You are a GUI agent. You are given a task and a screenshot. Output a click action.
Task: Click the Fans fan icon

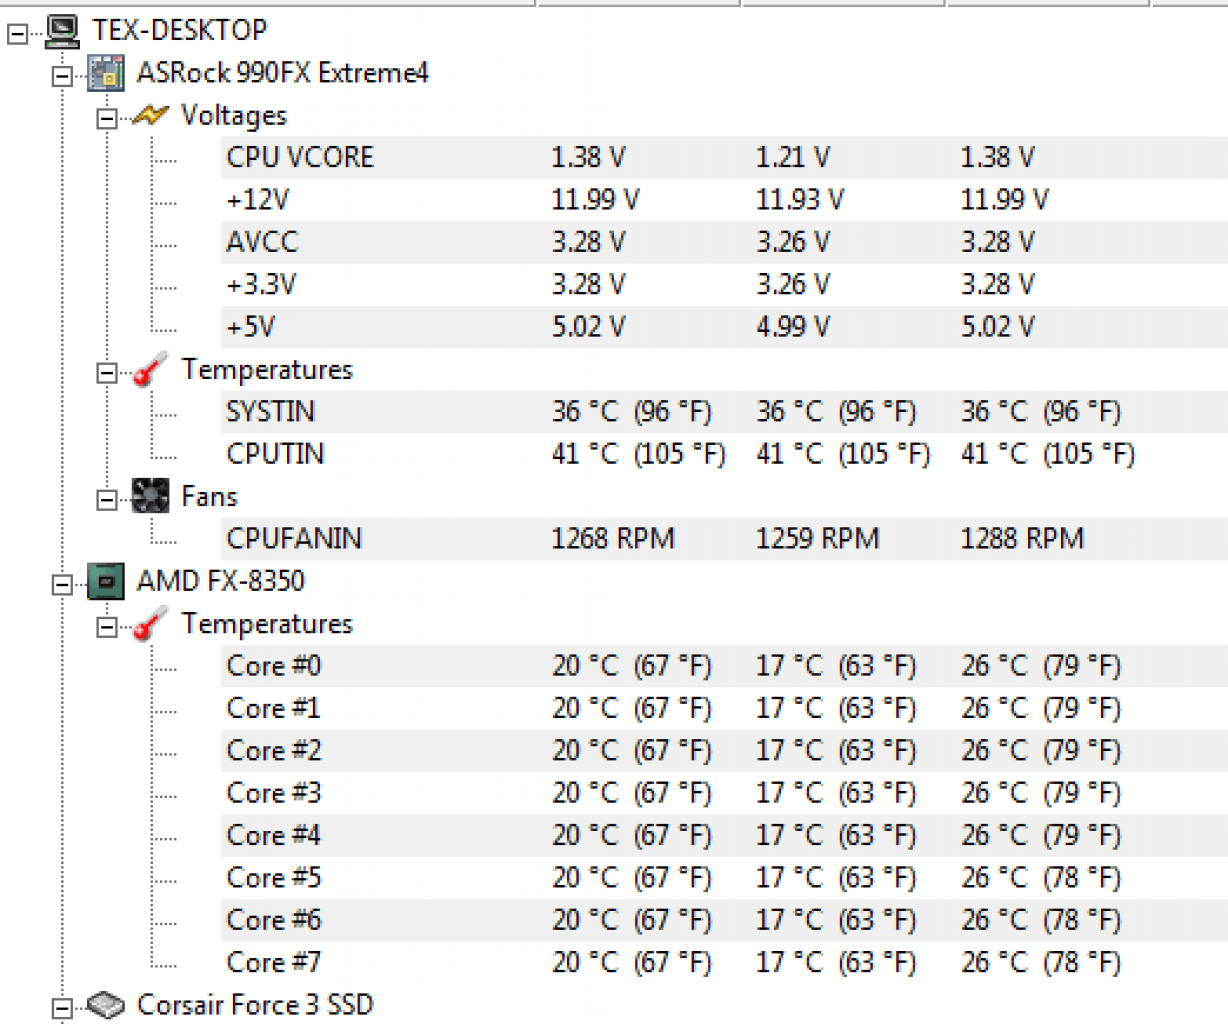150,496
